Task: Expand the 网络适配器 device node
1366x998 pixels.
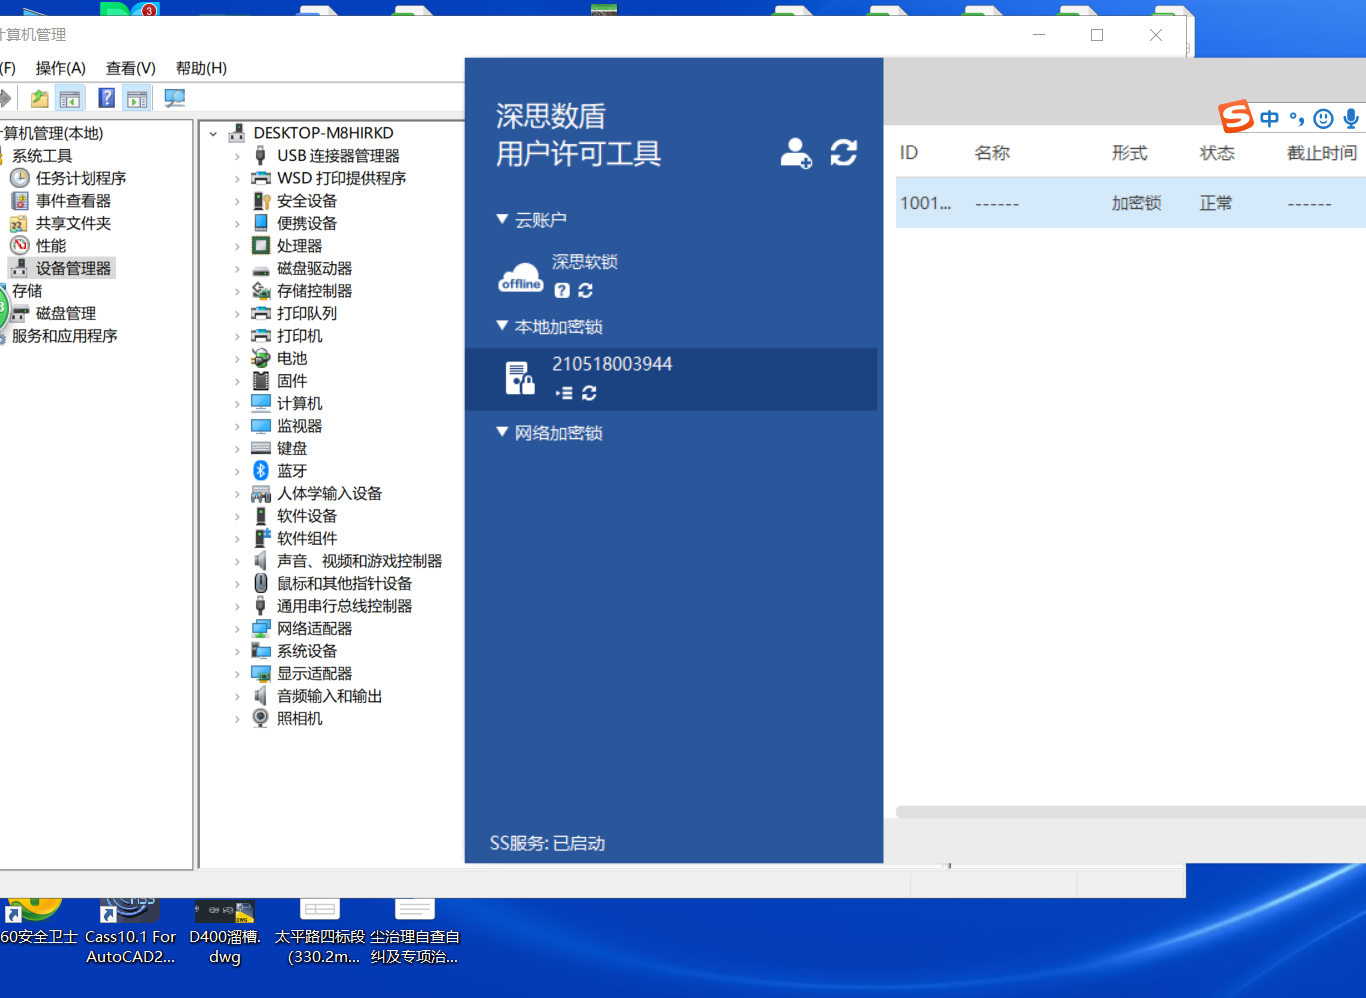Action: 237,629
